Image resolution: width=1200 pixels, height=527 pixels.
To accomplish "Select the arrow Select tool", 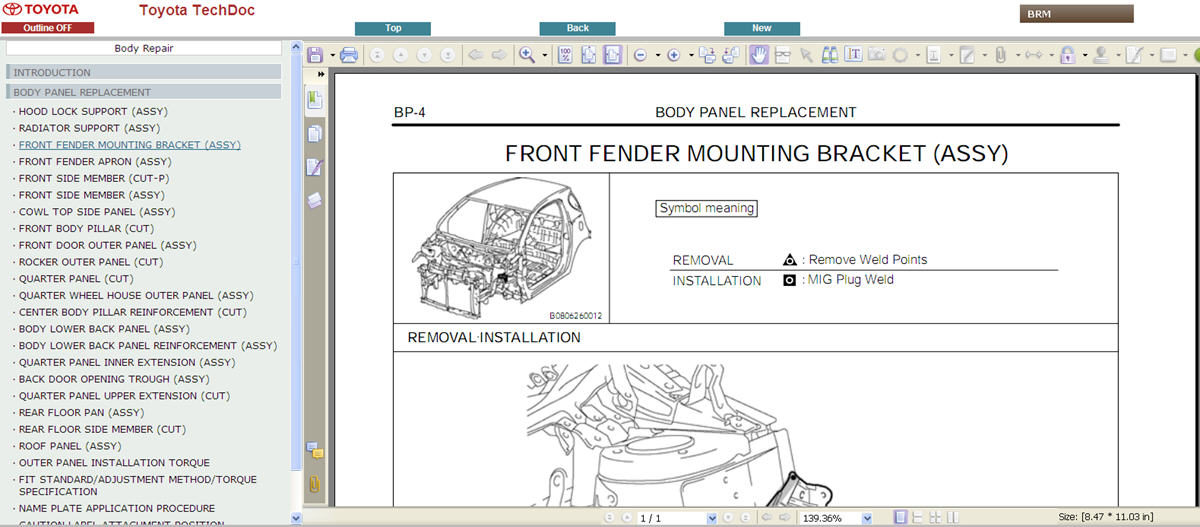I will (x=806, y=55).
